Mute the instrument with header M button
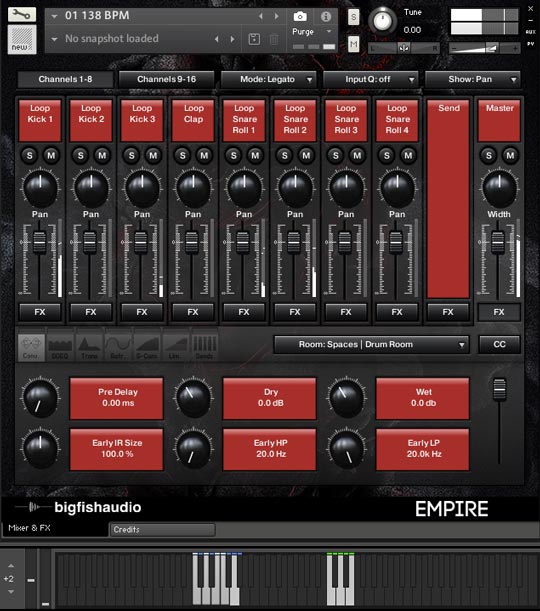 353,44
